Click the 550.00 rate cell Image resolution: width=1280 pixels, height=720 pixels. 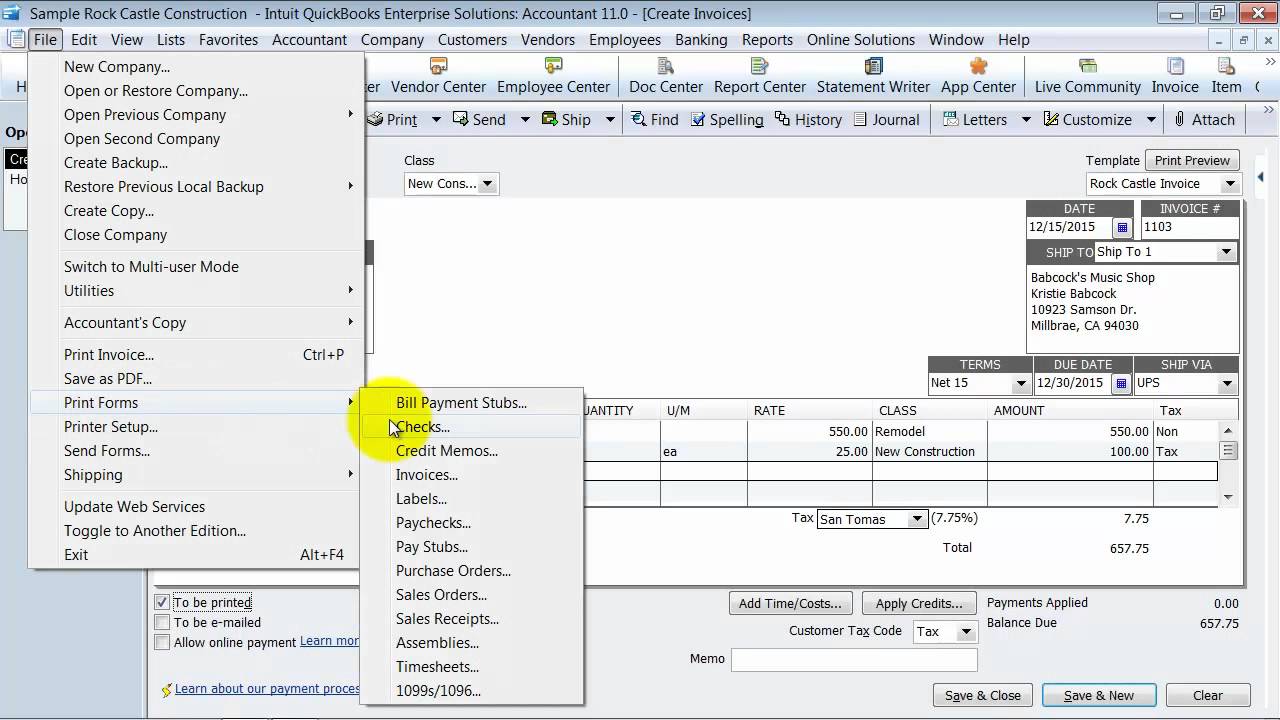[x=809, y=432]
